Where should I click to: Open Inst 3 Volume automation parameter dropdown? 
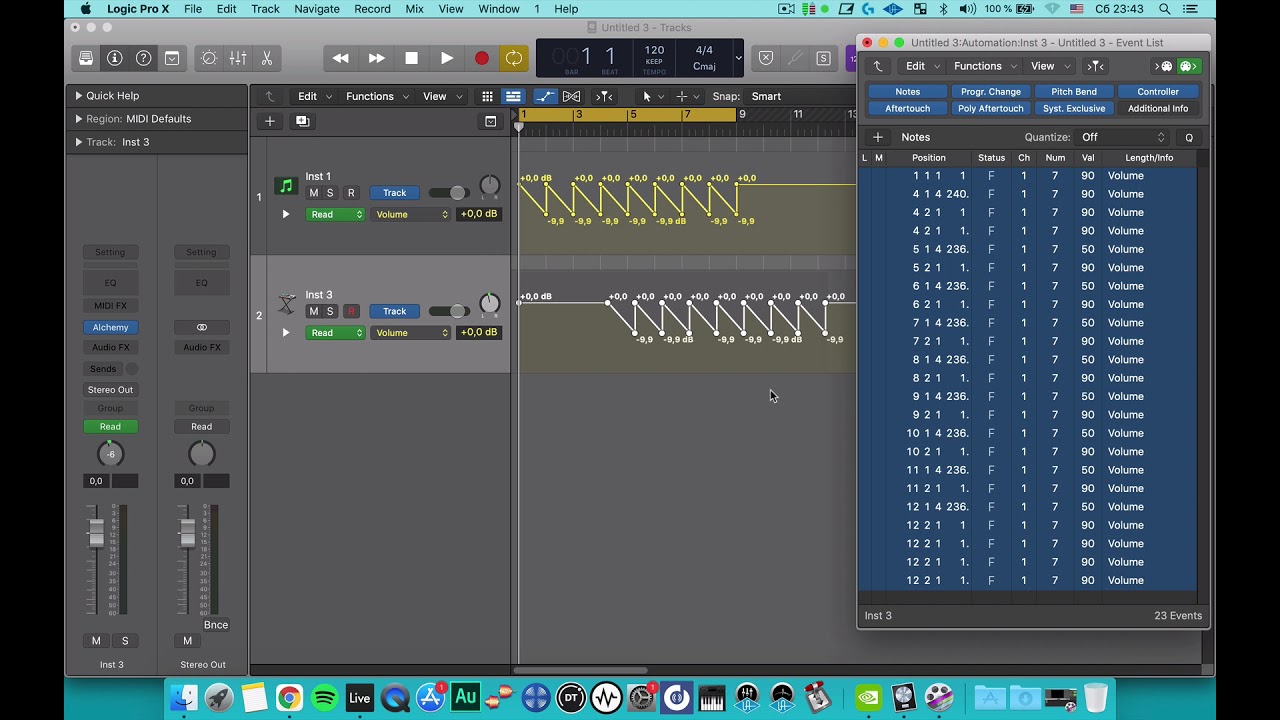click(x=411, y=332)
